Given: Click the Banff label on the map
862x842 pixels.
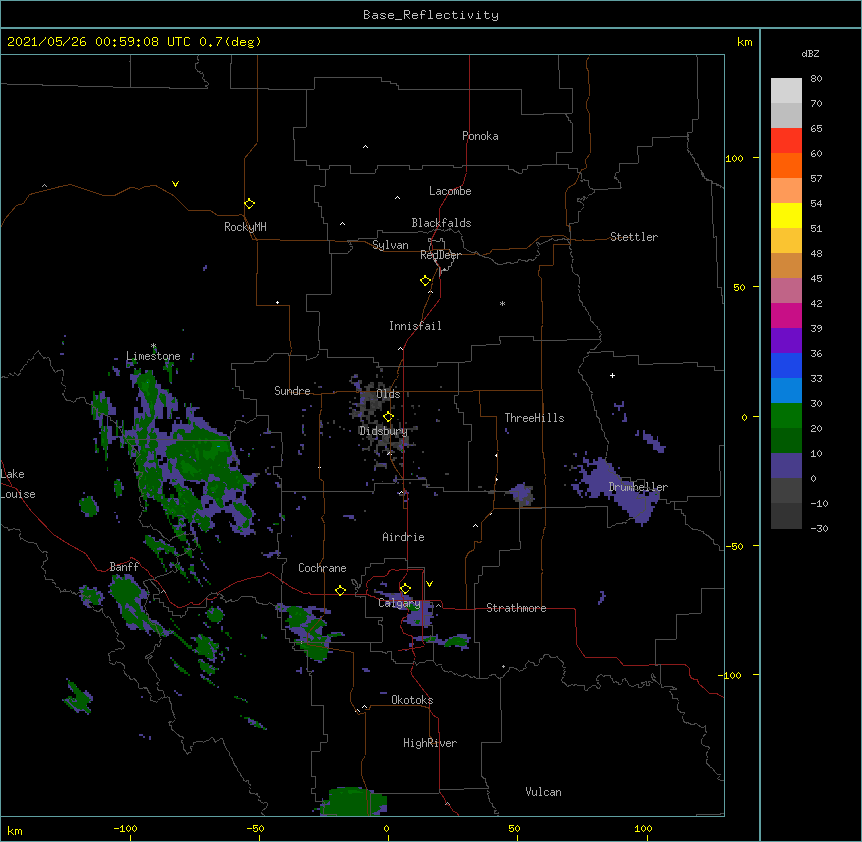Looking at the screenshot, I should click(x=124, y=567).
